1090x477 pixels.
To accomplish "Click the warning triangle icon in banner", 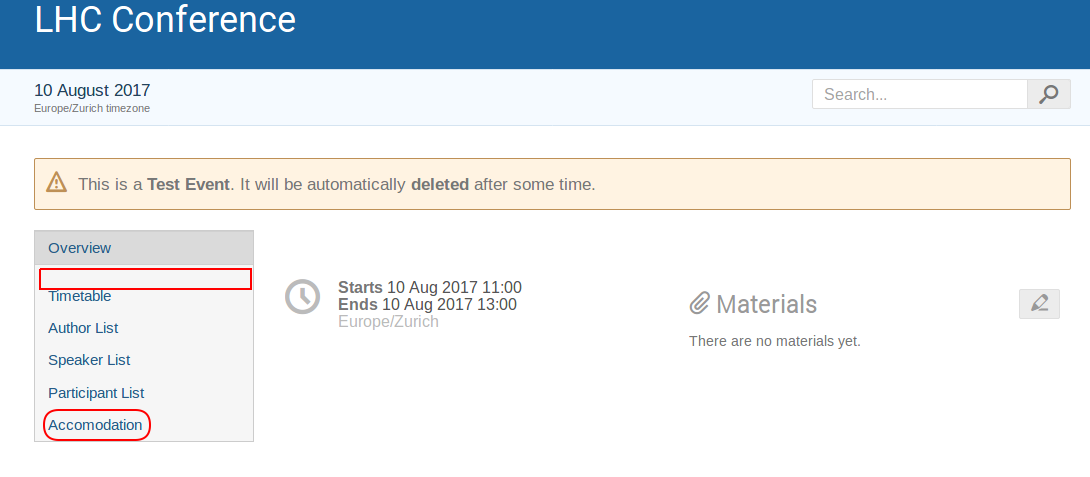I will pyautogui.click(x=56, y=184).
